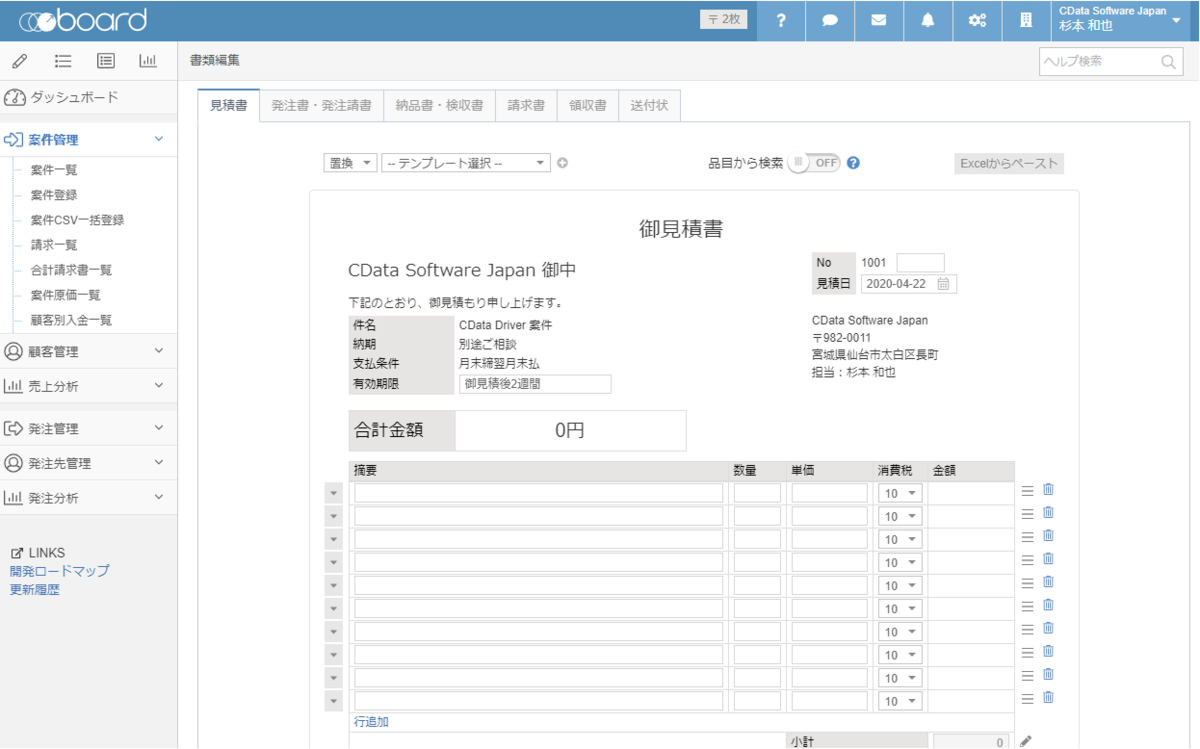The width and height of the screenshot is (1200, 749).
Task: Open the chat bubble icon in header
Action: click(x=830, y=20)
